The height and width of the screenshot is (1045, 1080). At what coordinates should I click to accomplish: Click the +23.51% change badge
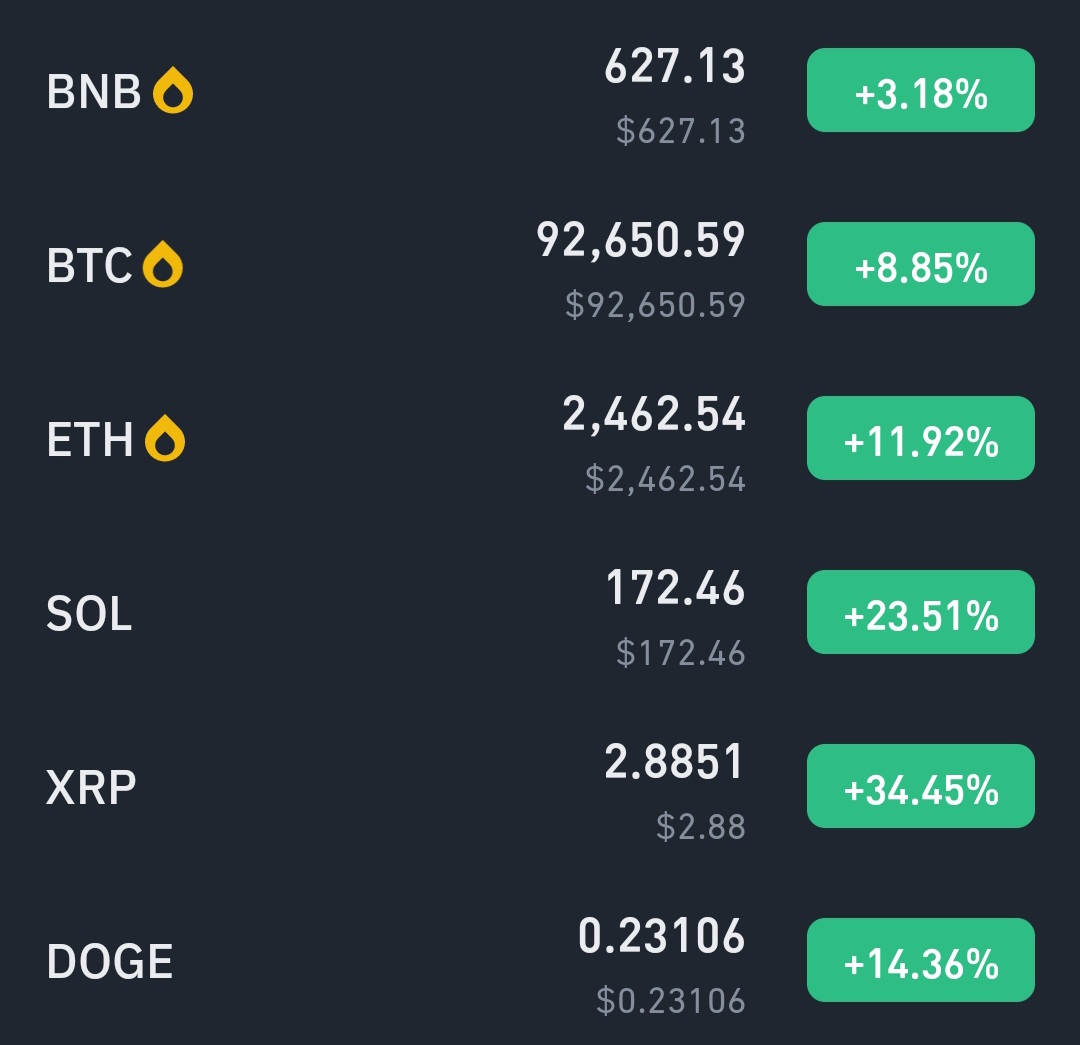tap(921, 612)
